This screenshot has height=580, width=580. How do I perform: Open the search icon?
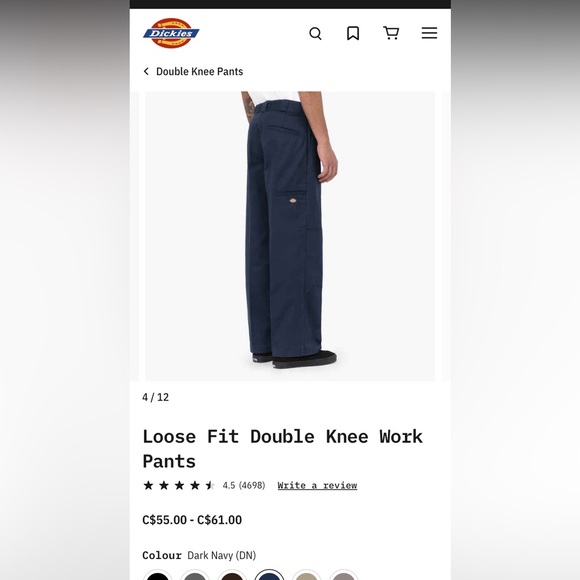(315, 33)
